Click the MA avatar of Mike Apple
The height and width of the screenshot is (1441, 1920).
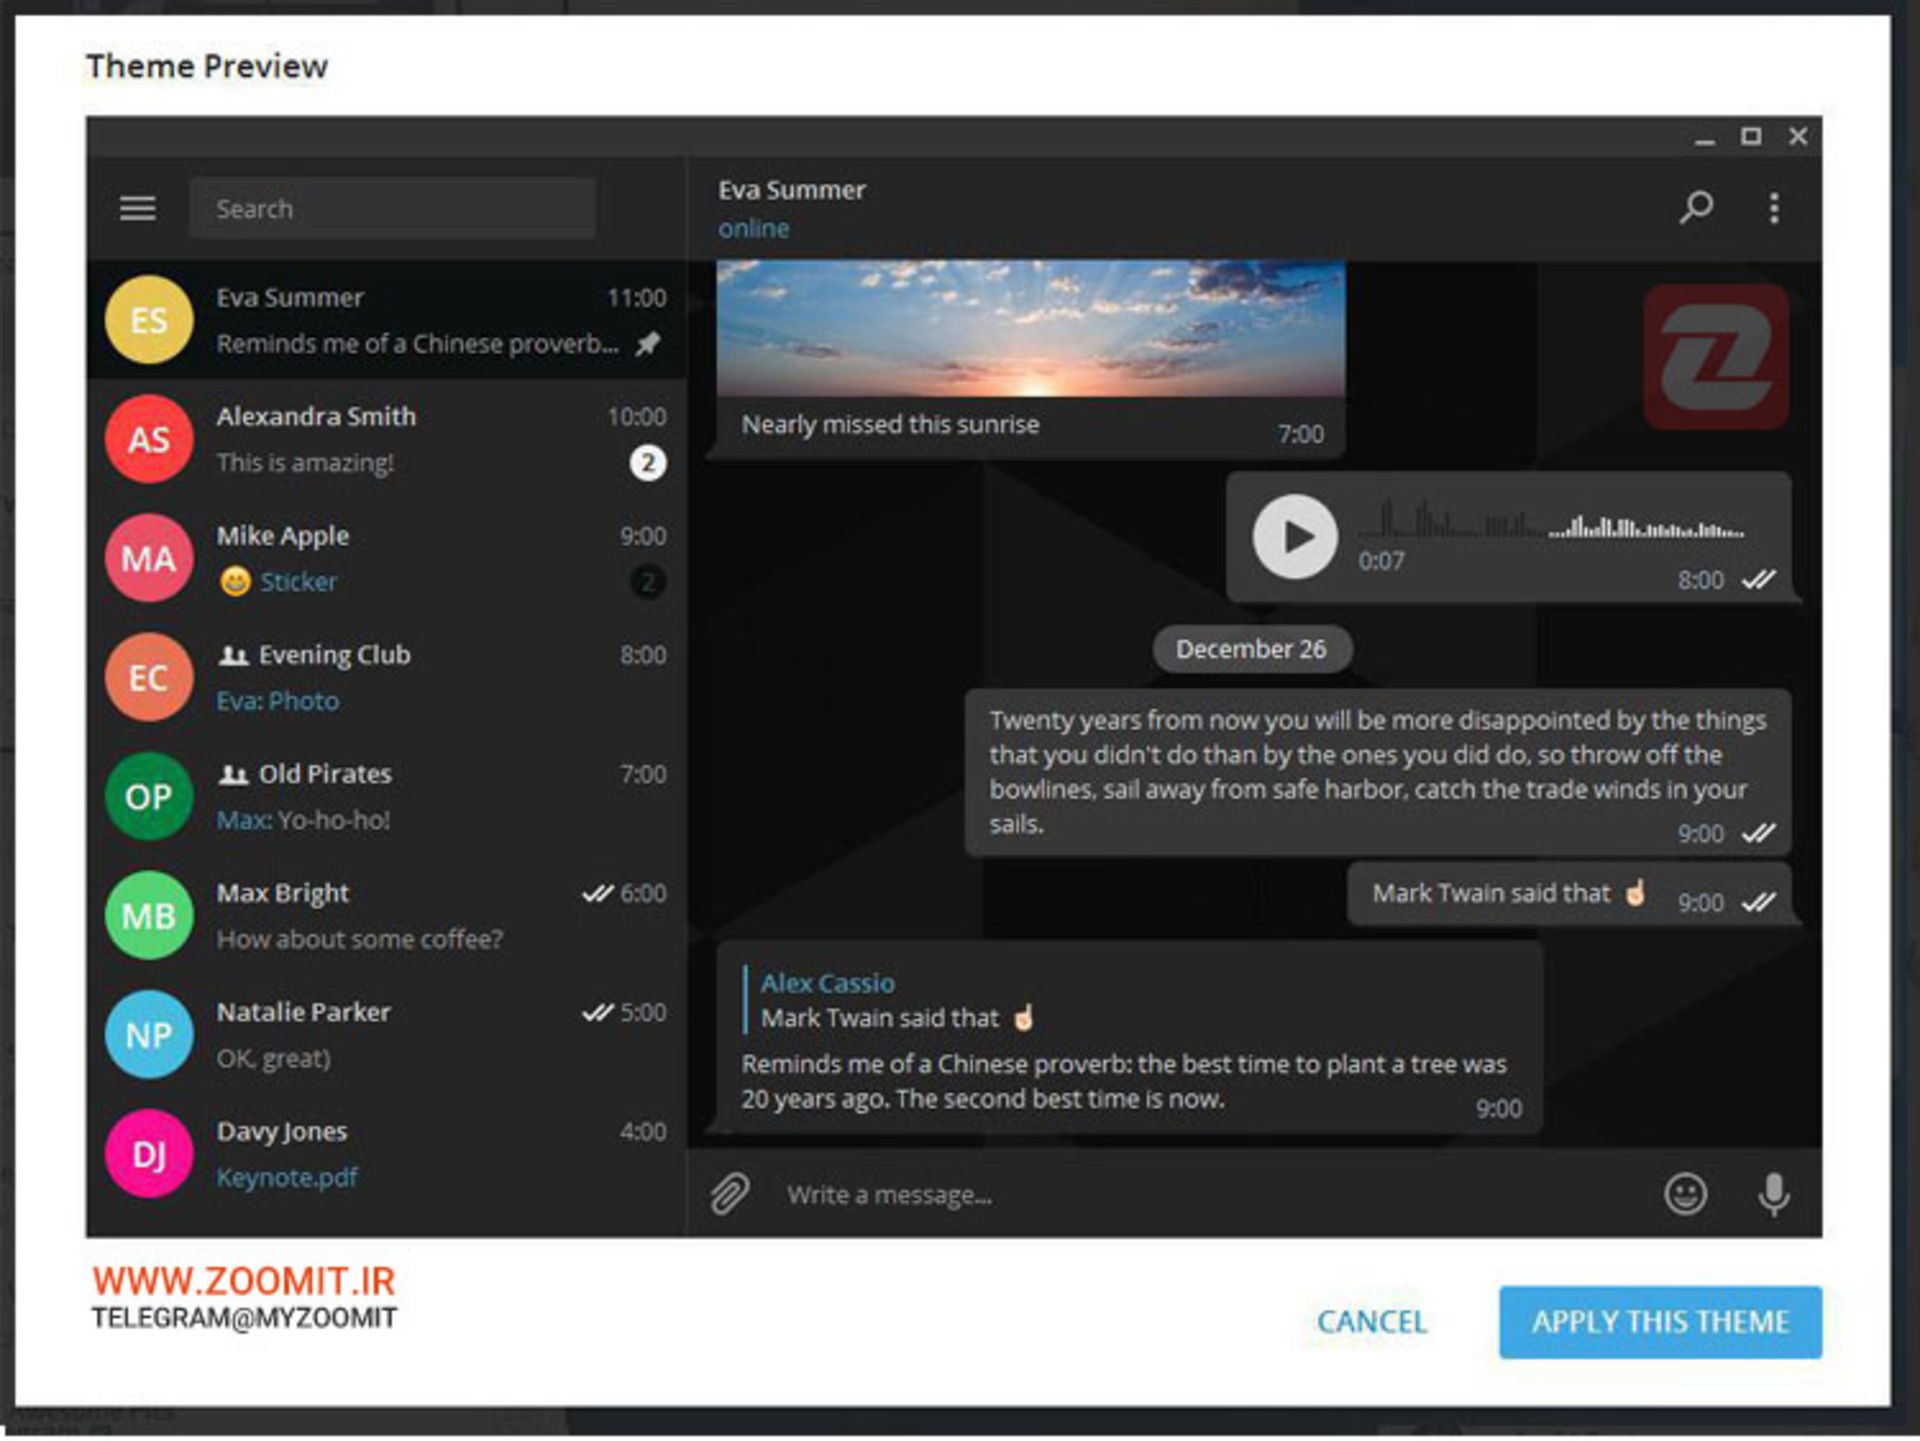click(149, 558)
